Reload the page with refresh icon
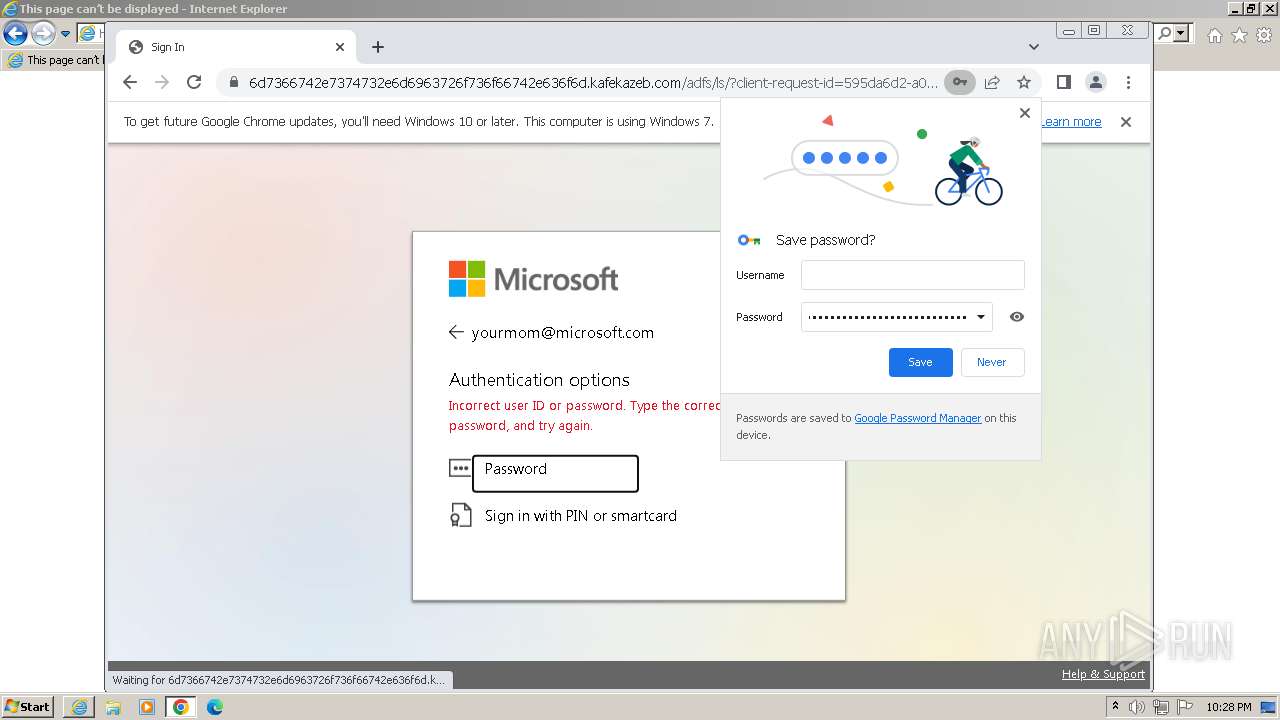The width and height of the screenshot is (1280, 720). 194,82
